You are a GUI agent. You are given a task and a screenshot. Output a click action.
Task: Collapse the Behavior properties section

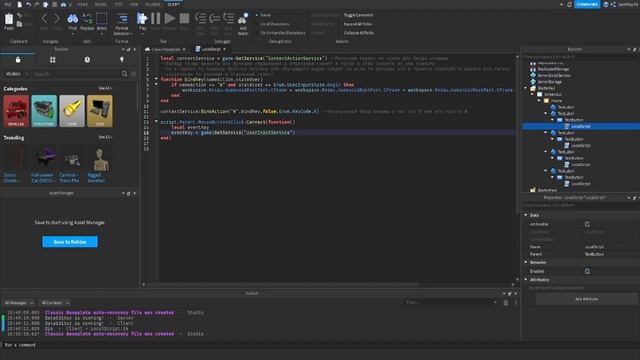tap(526, 262)
